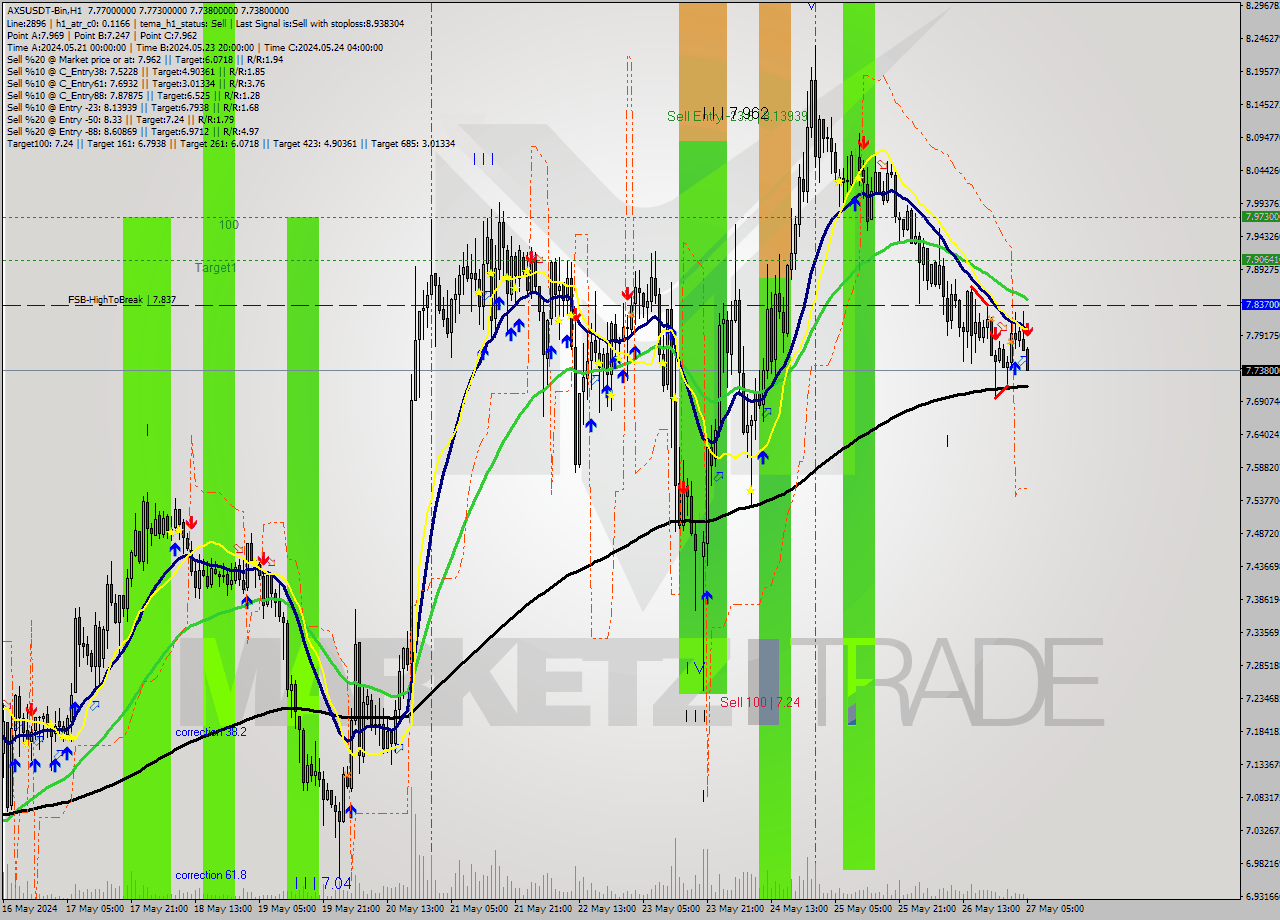Screen dimensions: 1280x920
Task: Click the 7.4872 price axis label
Action: pyautogui.click(x=1262, y=534)
